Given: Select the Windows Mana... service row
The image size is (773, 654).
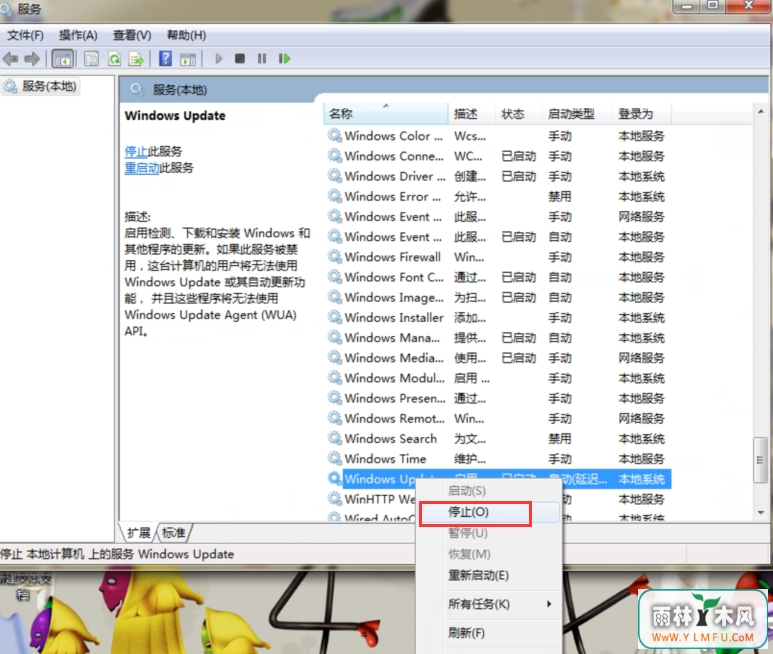Looking at the screenshot, I should [x=498, y=338].
